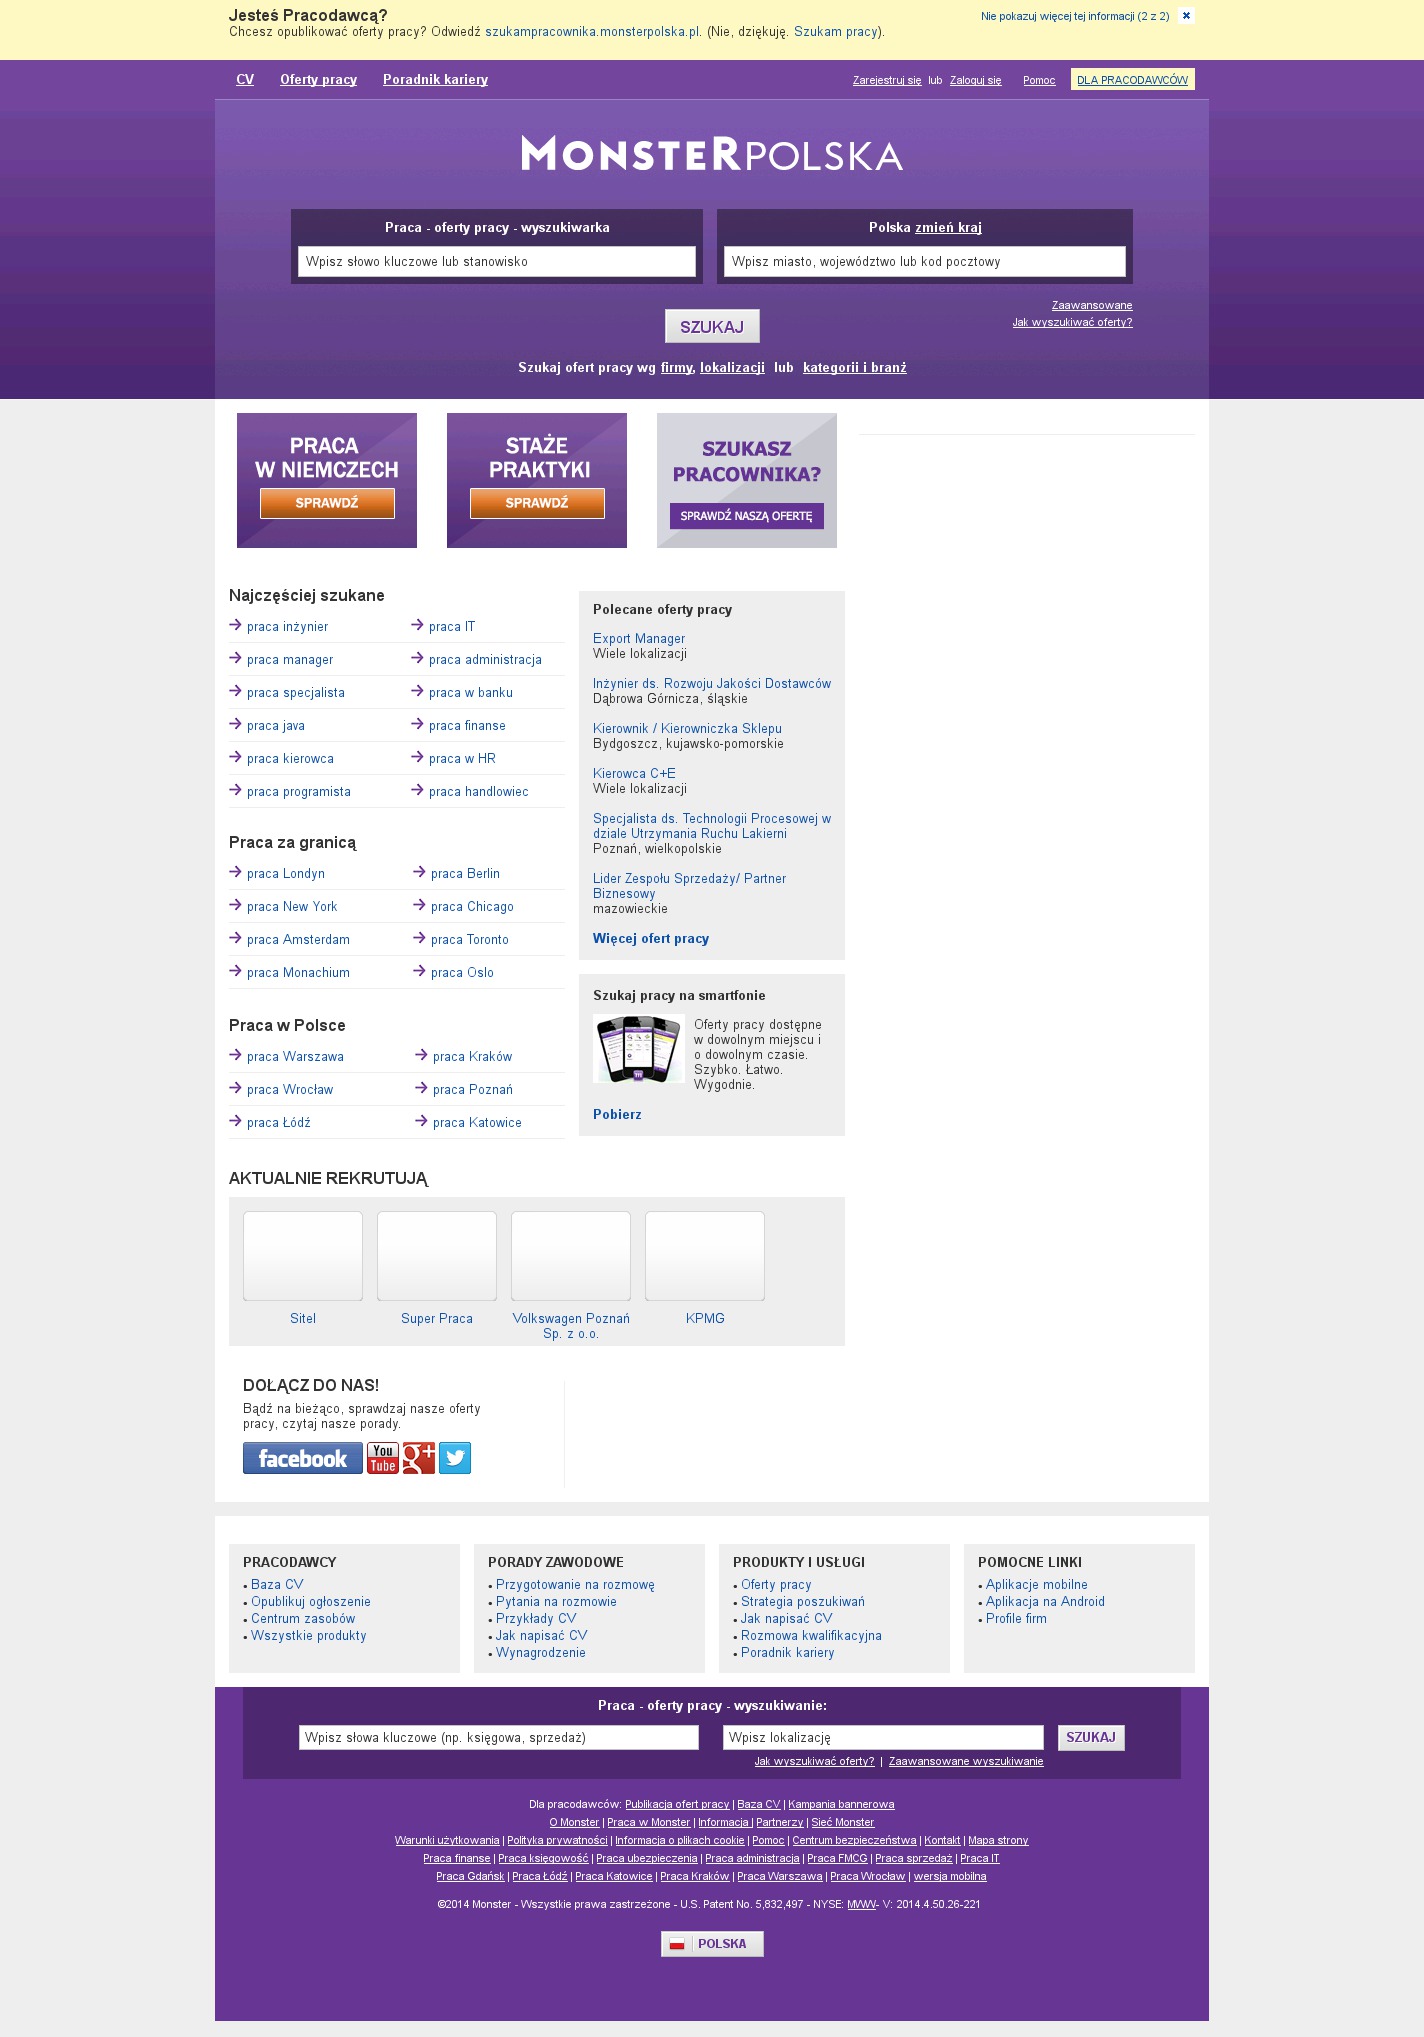The width and height of the screenshot is (1424, 2037).
Task: Open the Volkswagen Poznań logo tile
Action: tap(571, 1256)
